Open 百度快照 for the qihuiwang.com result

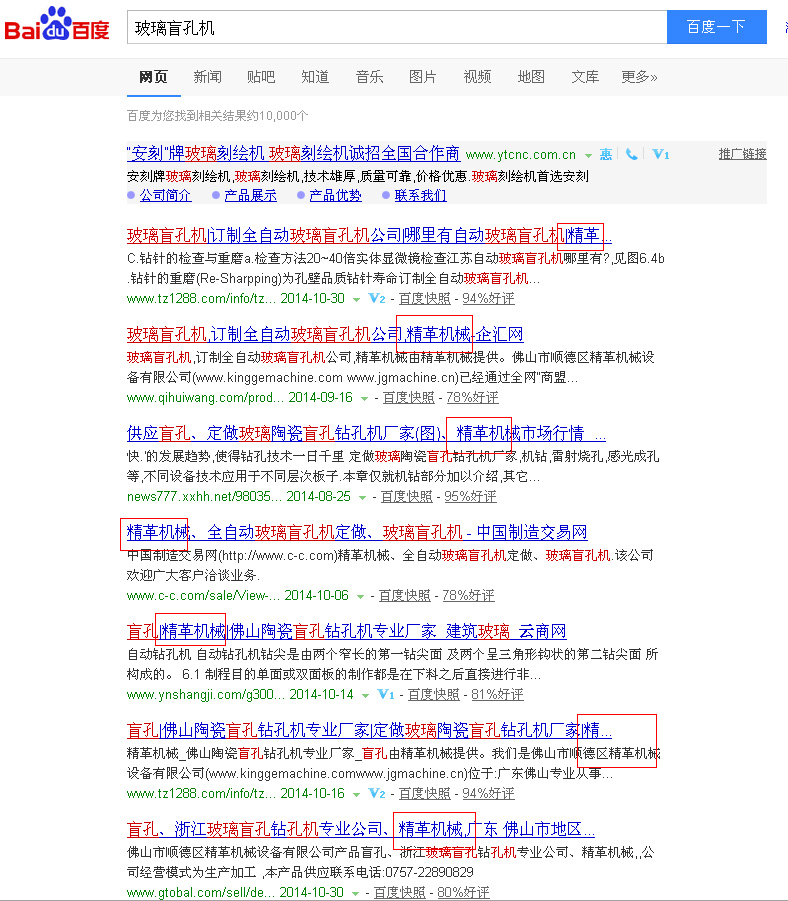point(409,397)
